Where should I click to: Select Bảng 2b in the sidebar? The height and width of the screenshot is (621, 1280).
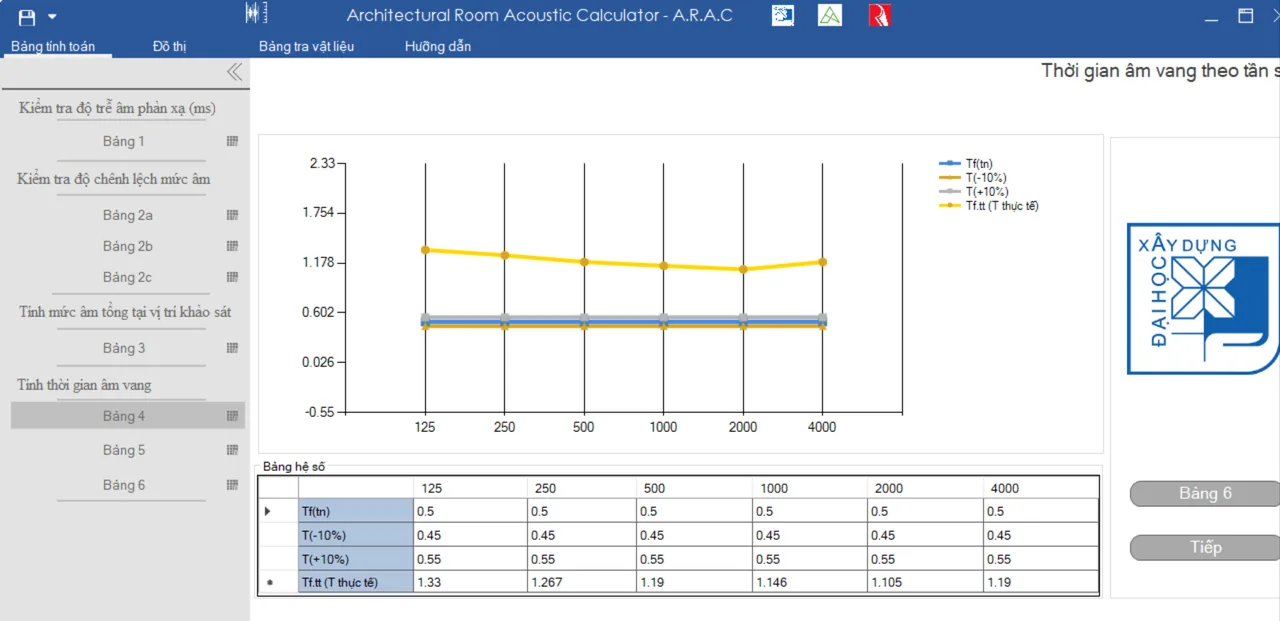(x=127, y=246)
